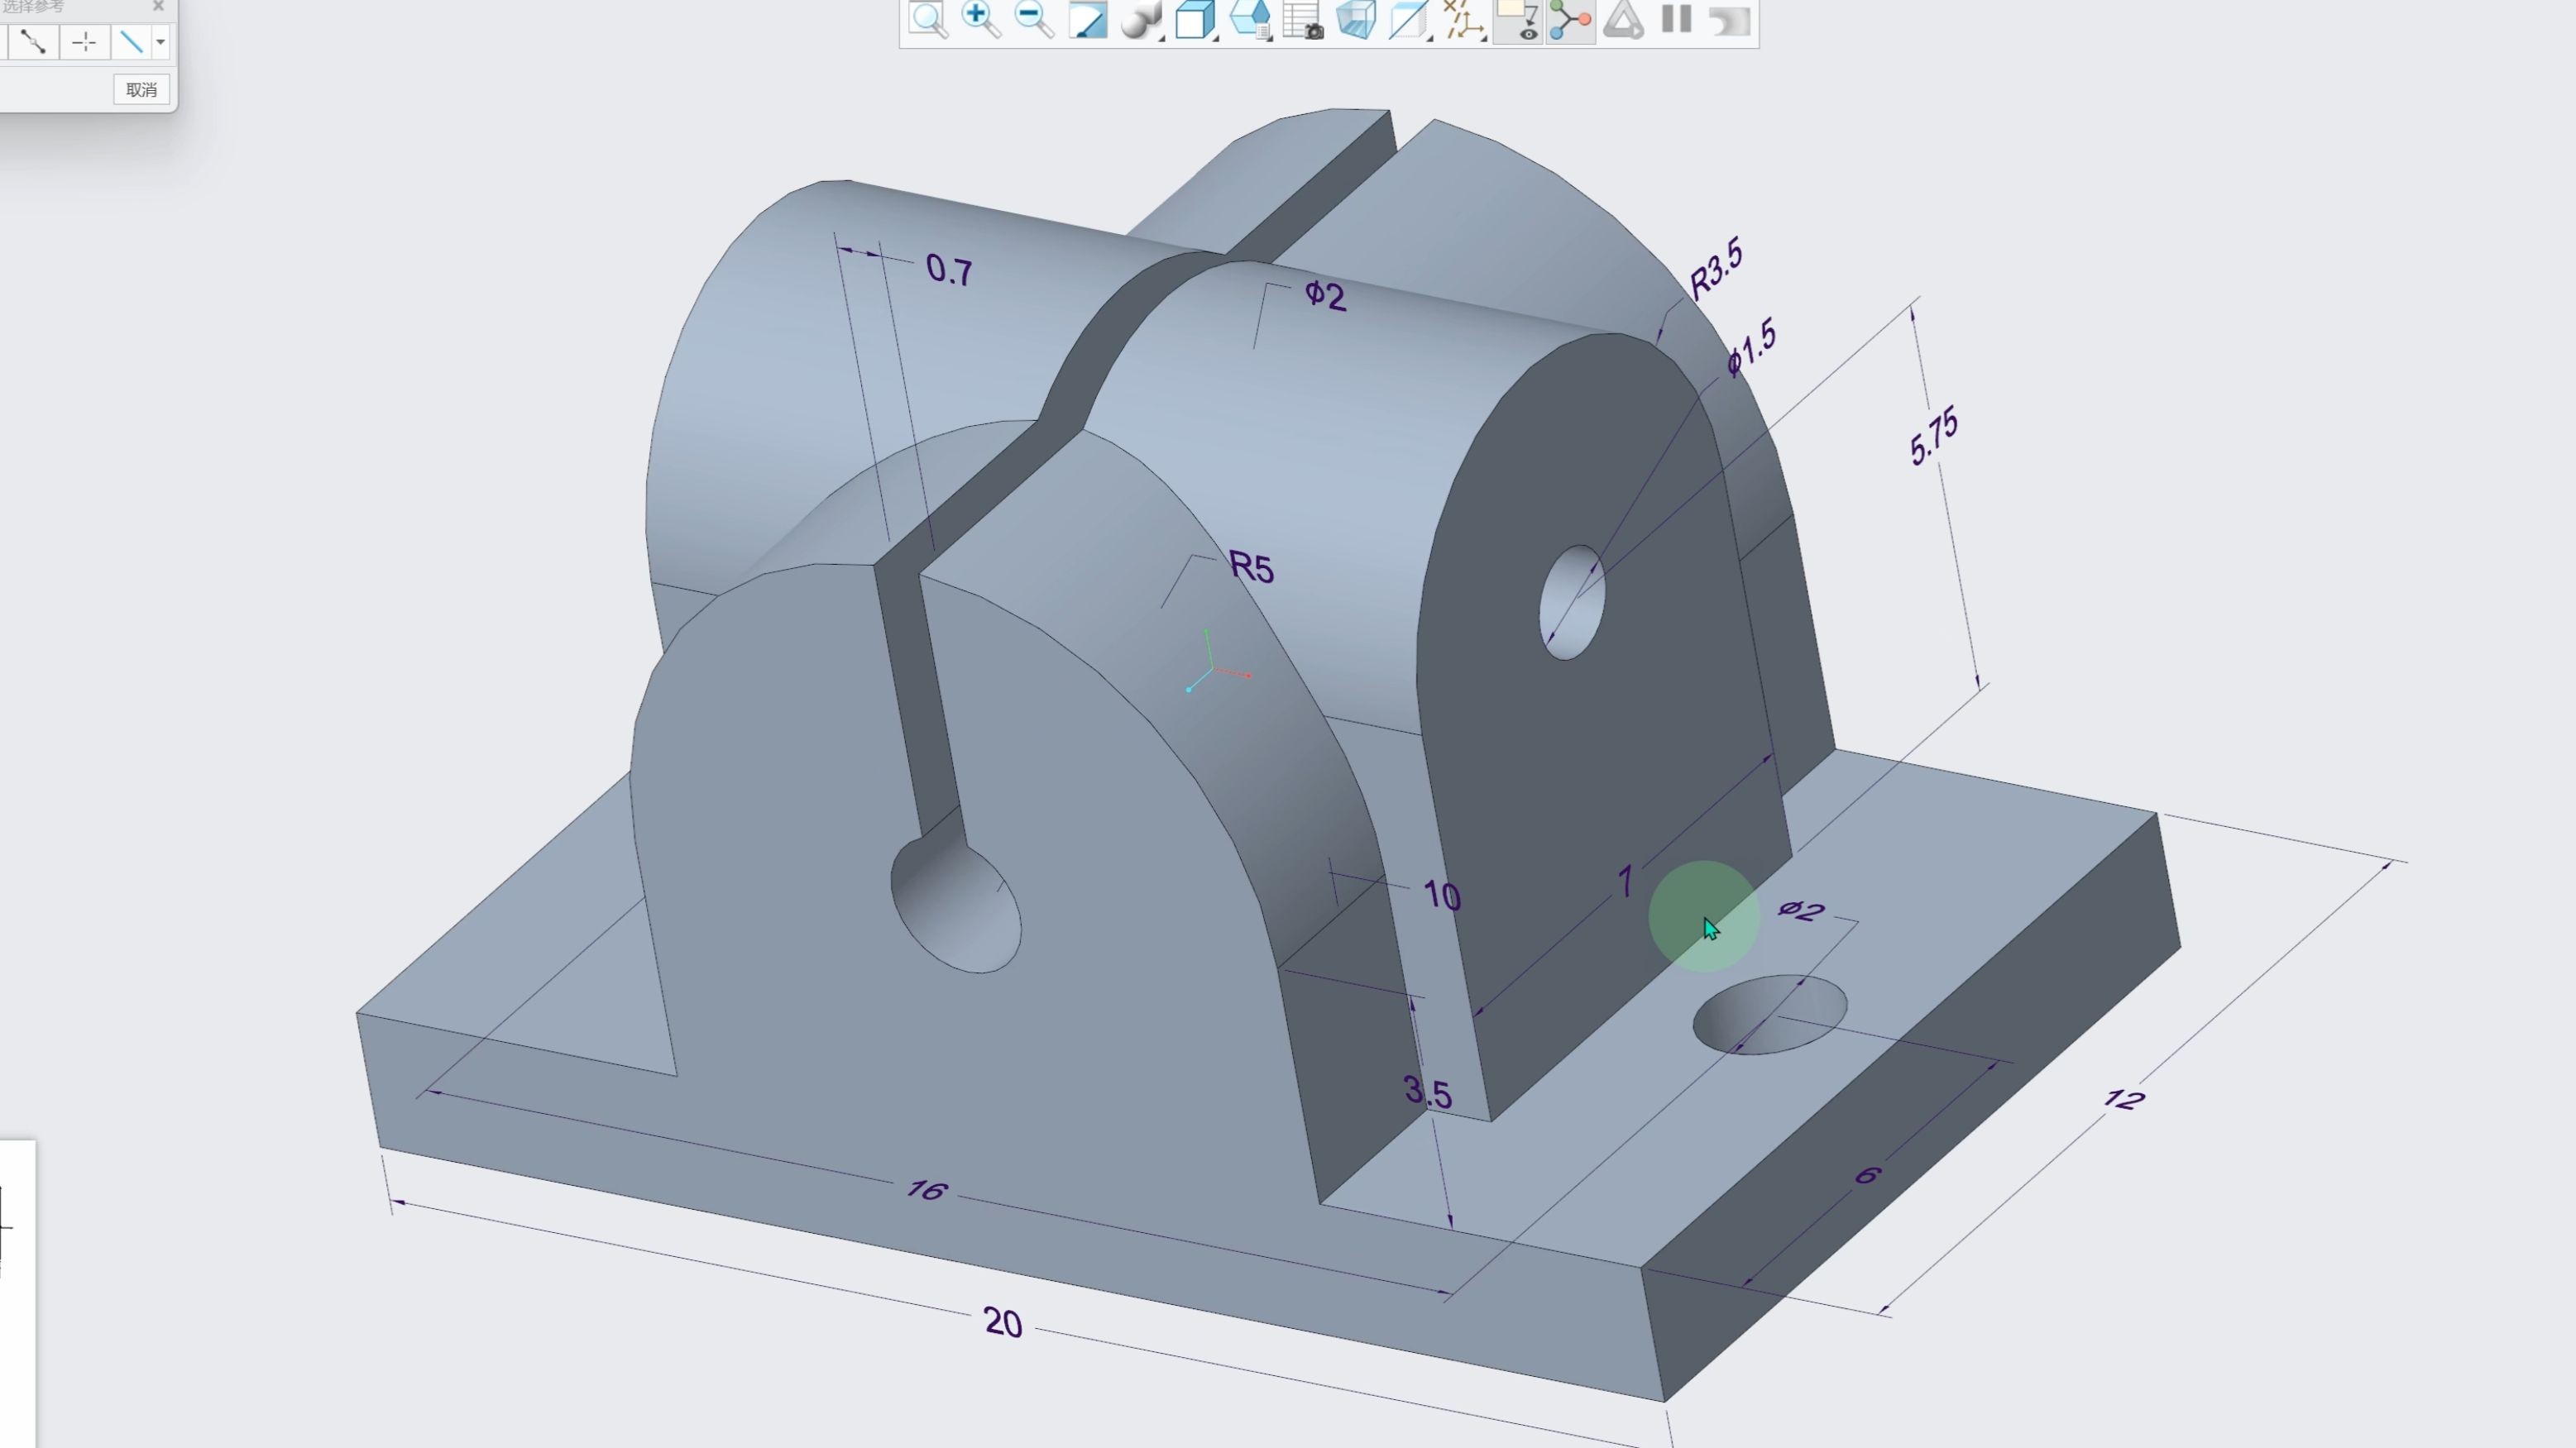Click the Refit zoom-to-fit icon
2576x1448 pixels.
tap(928, 20)
